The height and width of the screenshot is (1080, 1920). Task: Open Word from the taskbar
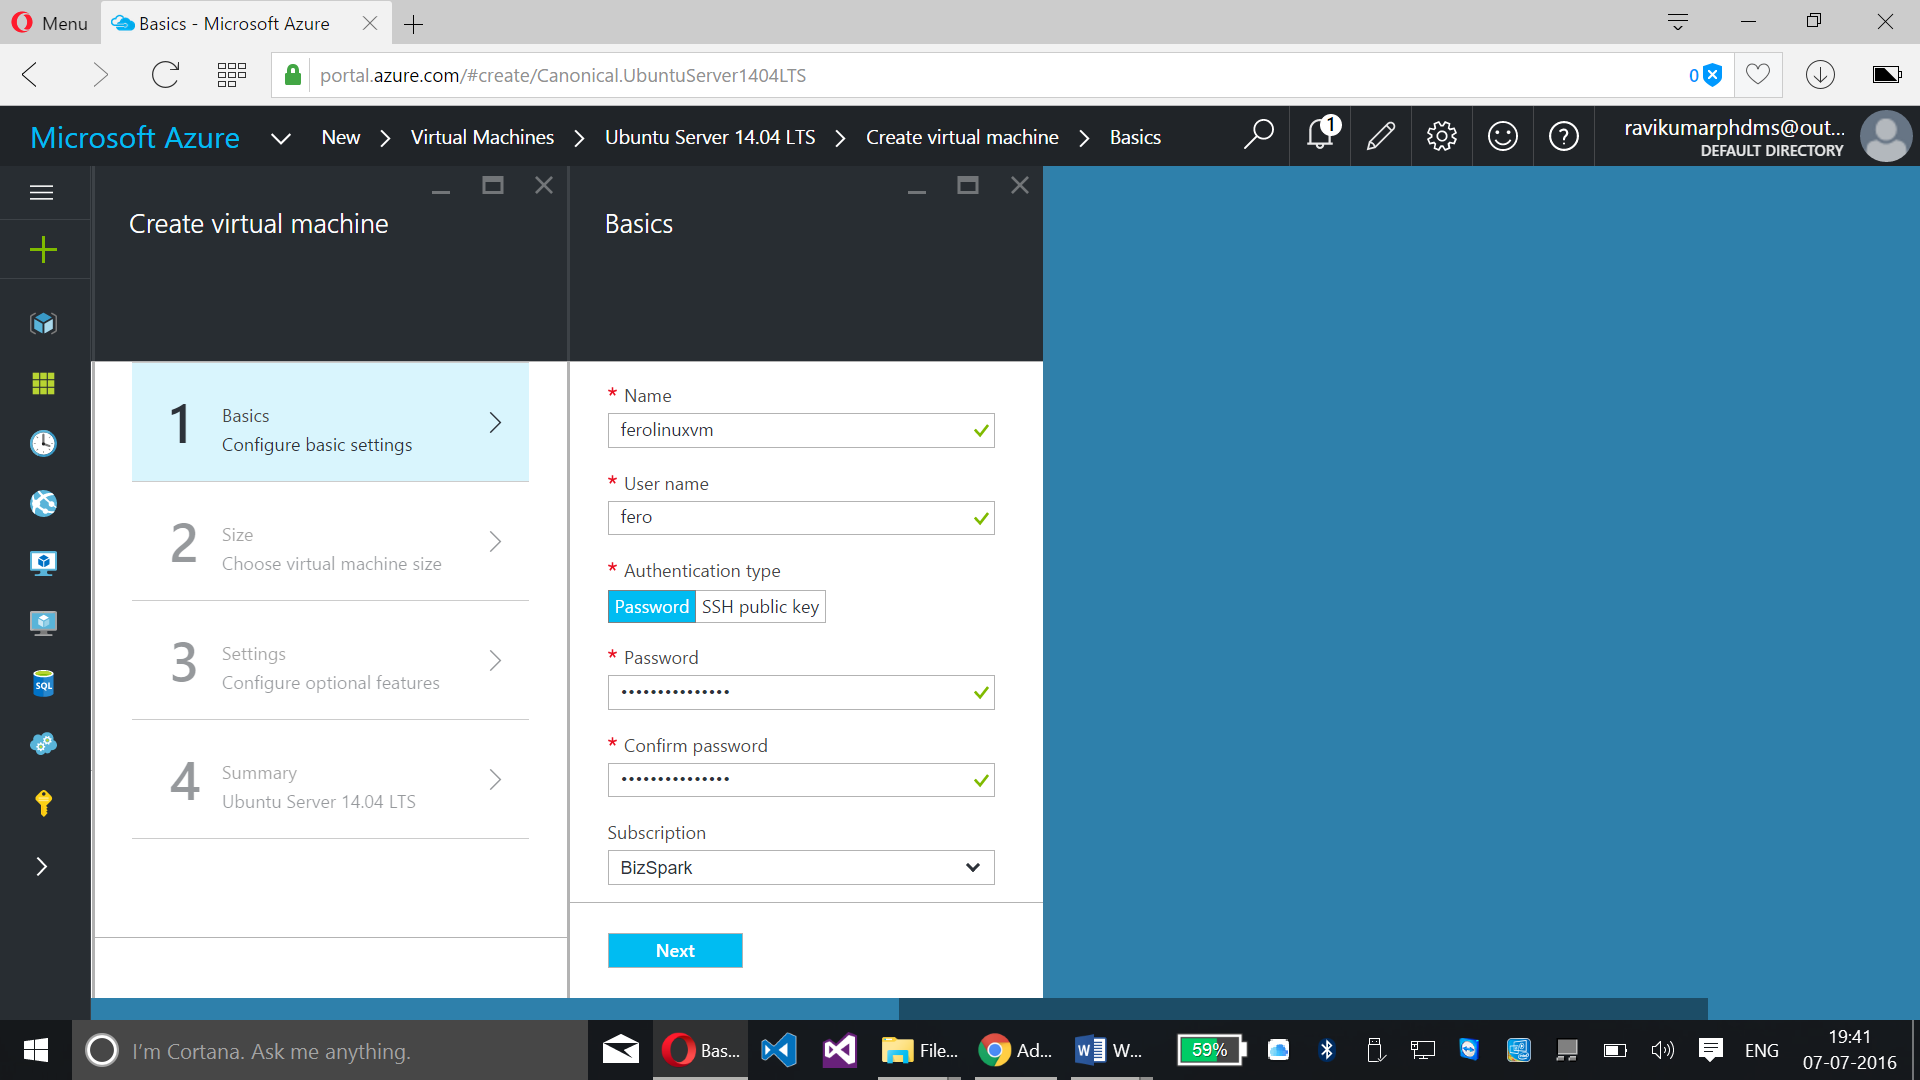click(1110, 1050)
